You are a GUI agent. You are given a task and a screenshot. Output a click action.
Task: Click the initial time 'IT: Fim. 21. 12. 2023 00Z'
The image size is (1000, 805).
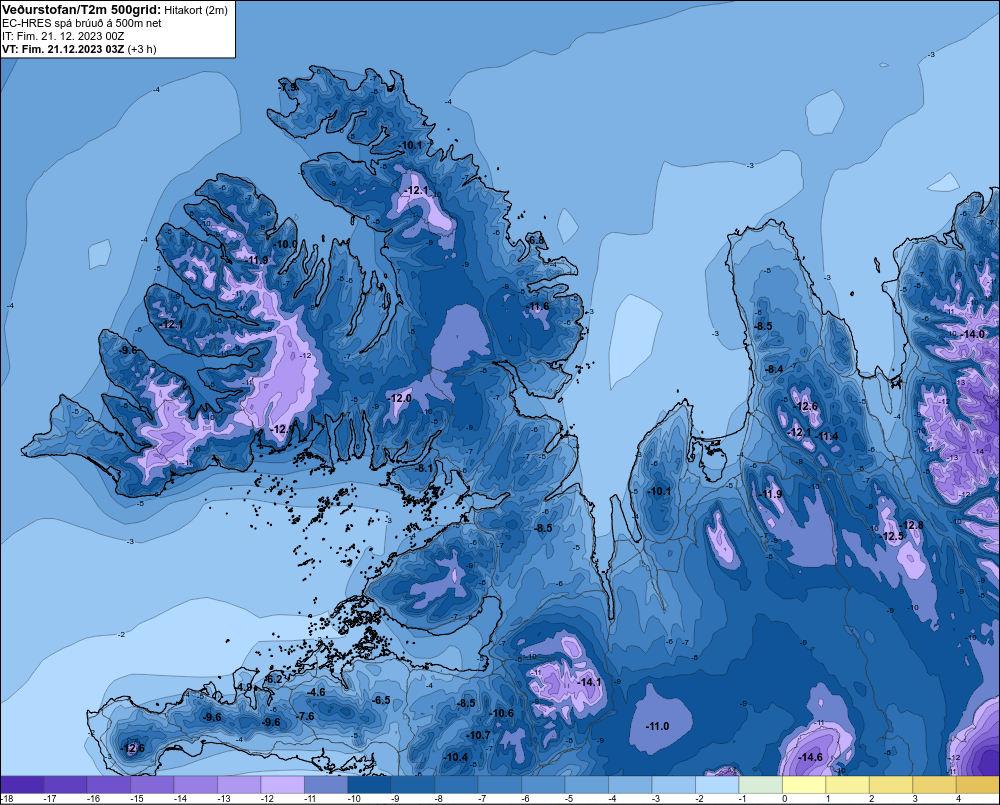(x=63, y=36)
